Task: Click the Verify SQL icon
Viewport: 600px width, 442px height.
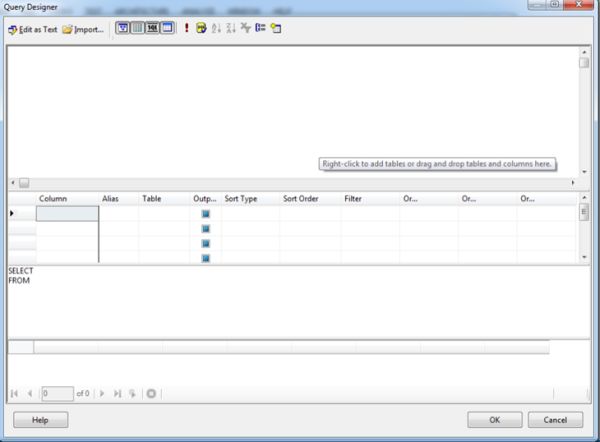Action: tap(201, 28)
